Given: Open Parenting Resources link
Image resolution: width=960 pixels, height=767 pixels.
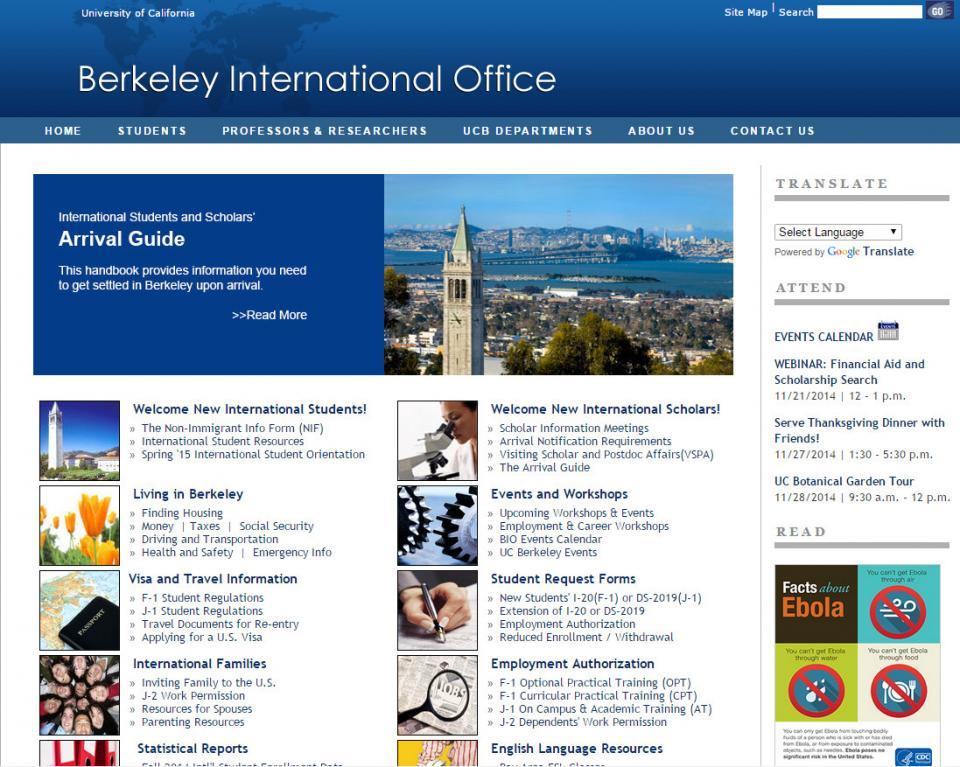Looking at the screenshot, I should pyautogui.click(x=193, y=722).
